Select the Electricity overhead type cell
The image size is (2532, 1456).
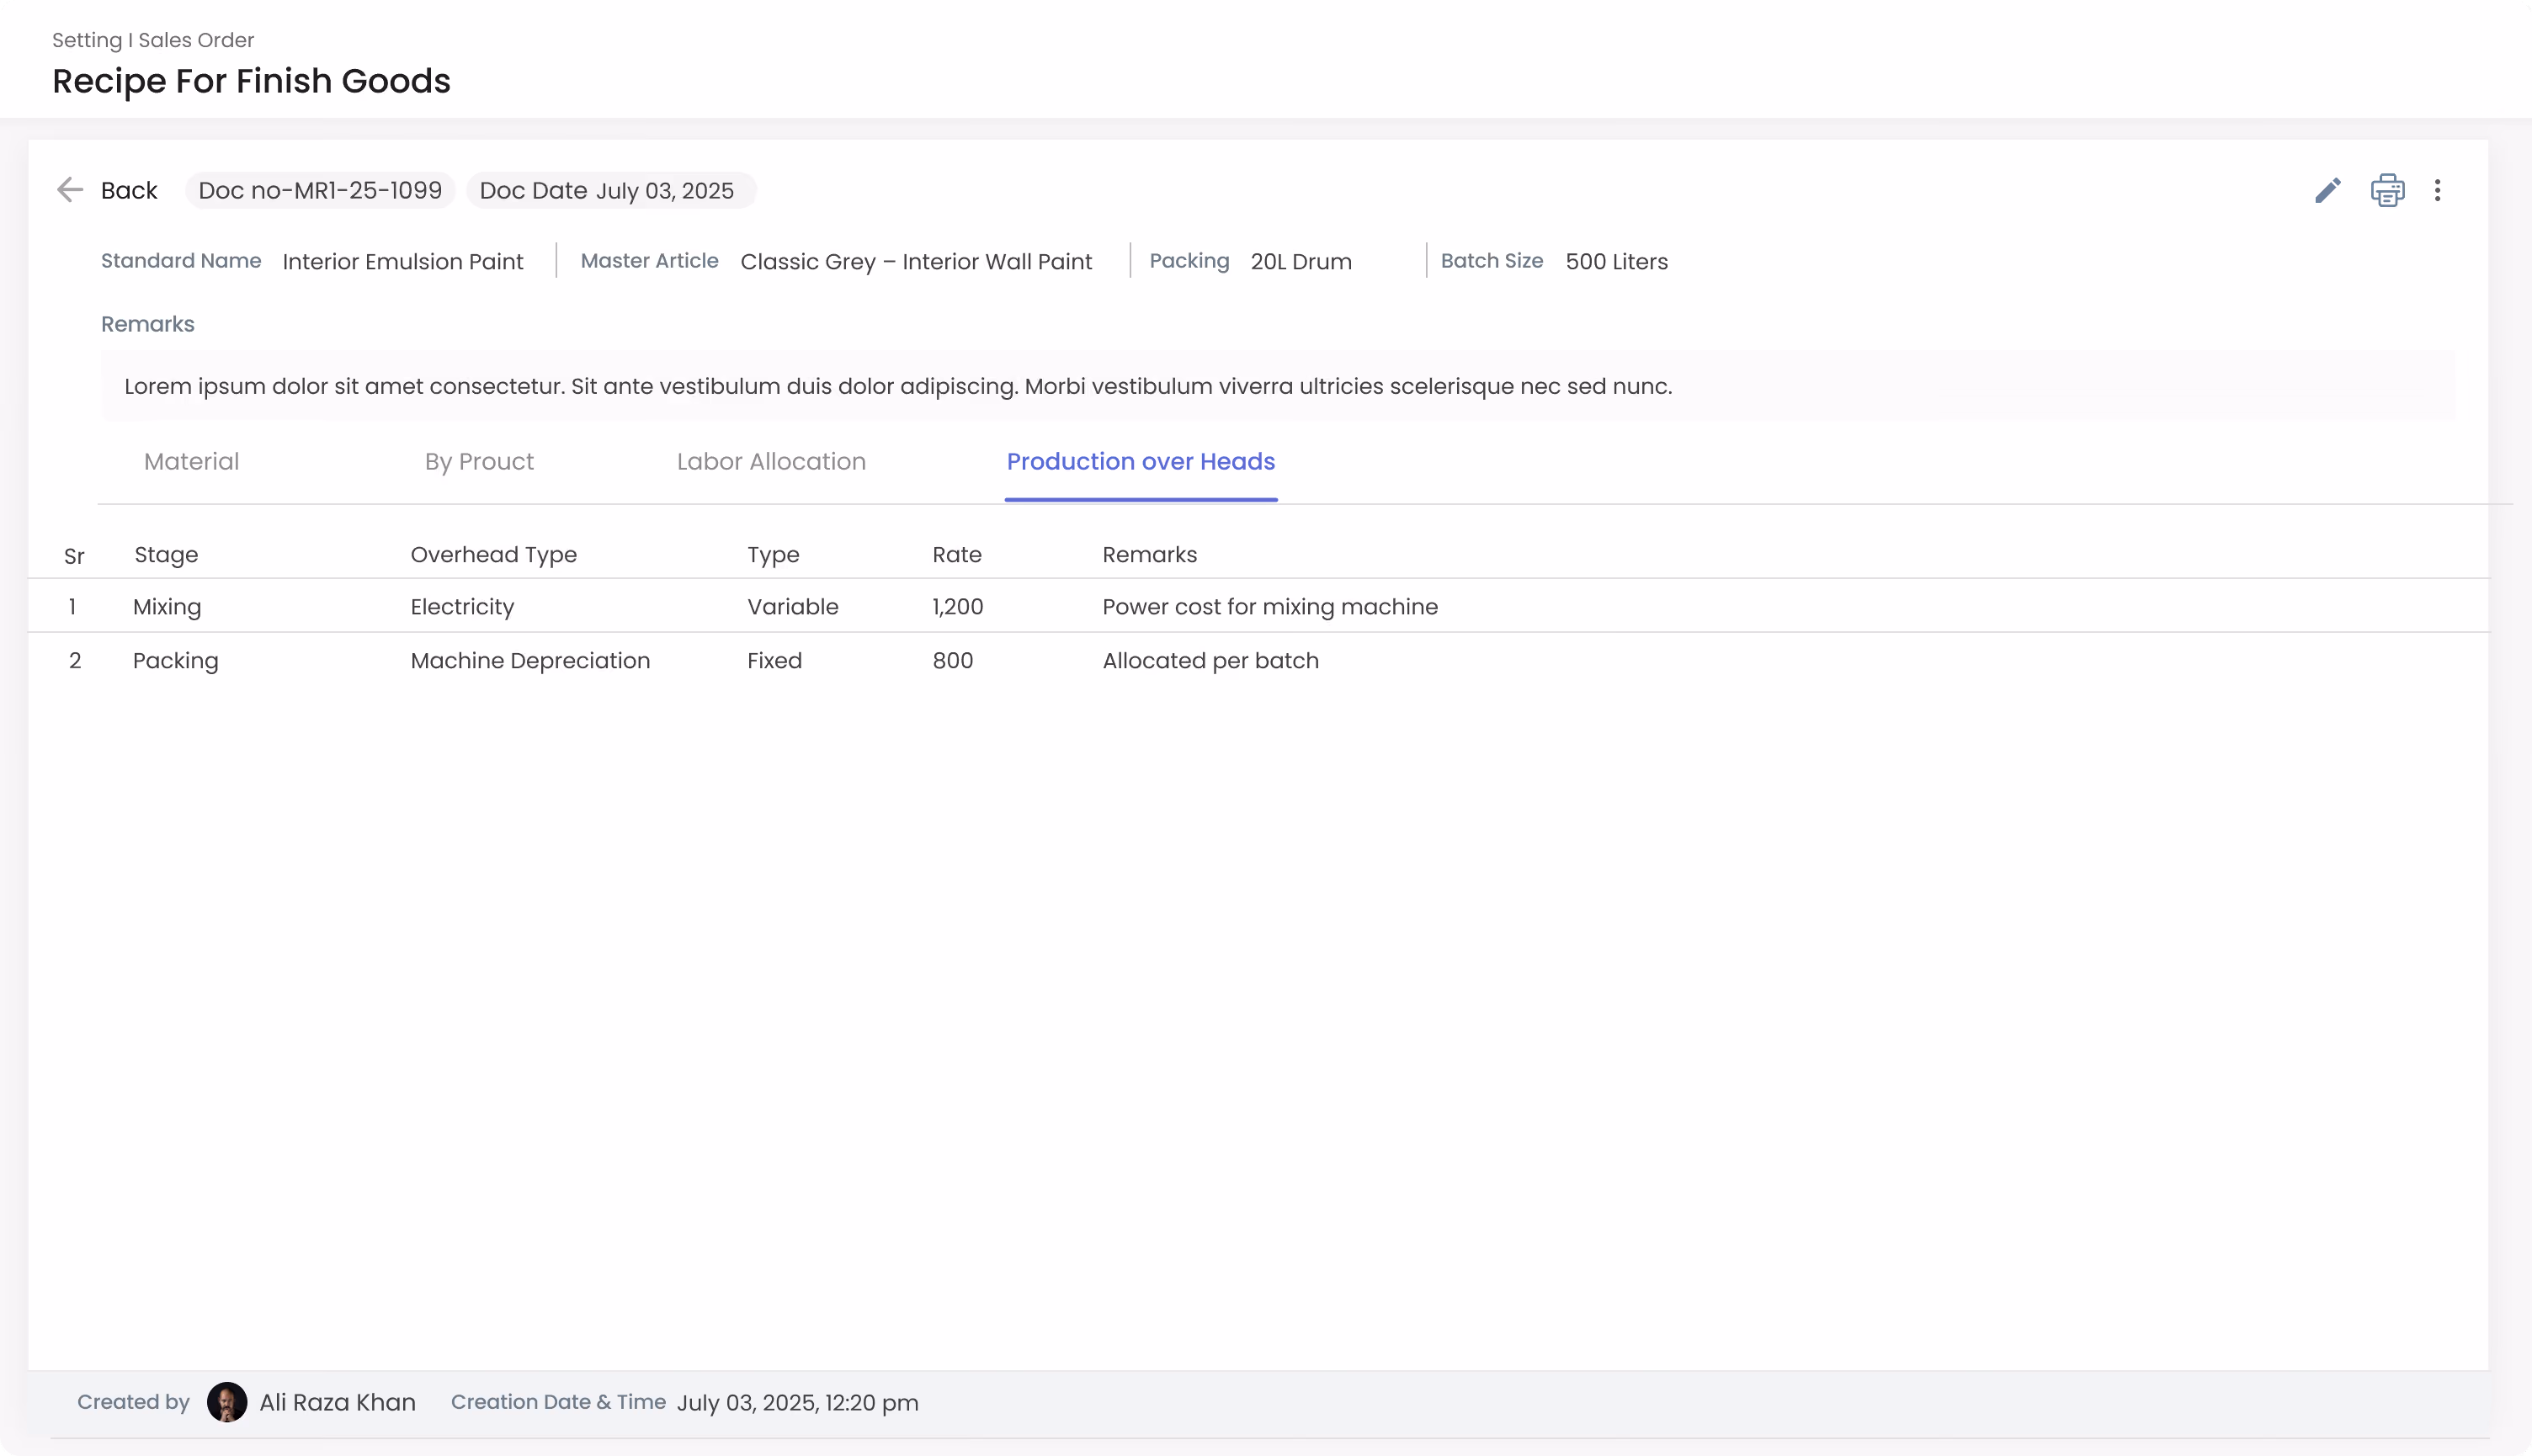462,607
